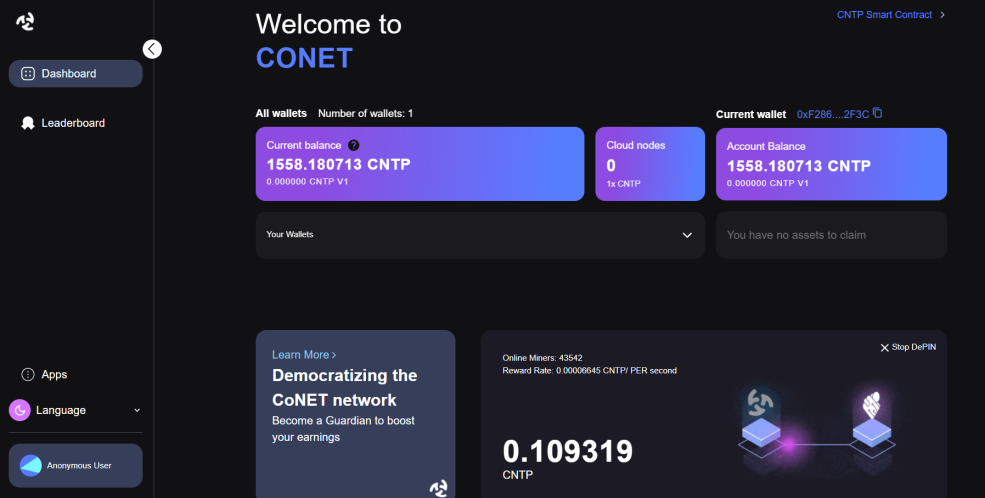Copy the current wallet address
The width and height of the screenshot is (985, 498).
coord(878,113)
